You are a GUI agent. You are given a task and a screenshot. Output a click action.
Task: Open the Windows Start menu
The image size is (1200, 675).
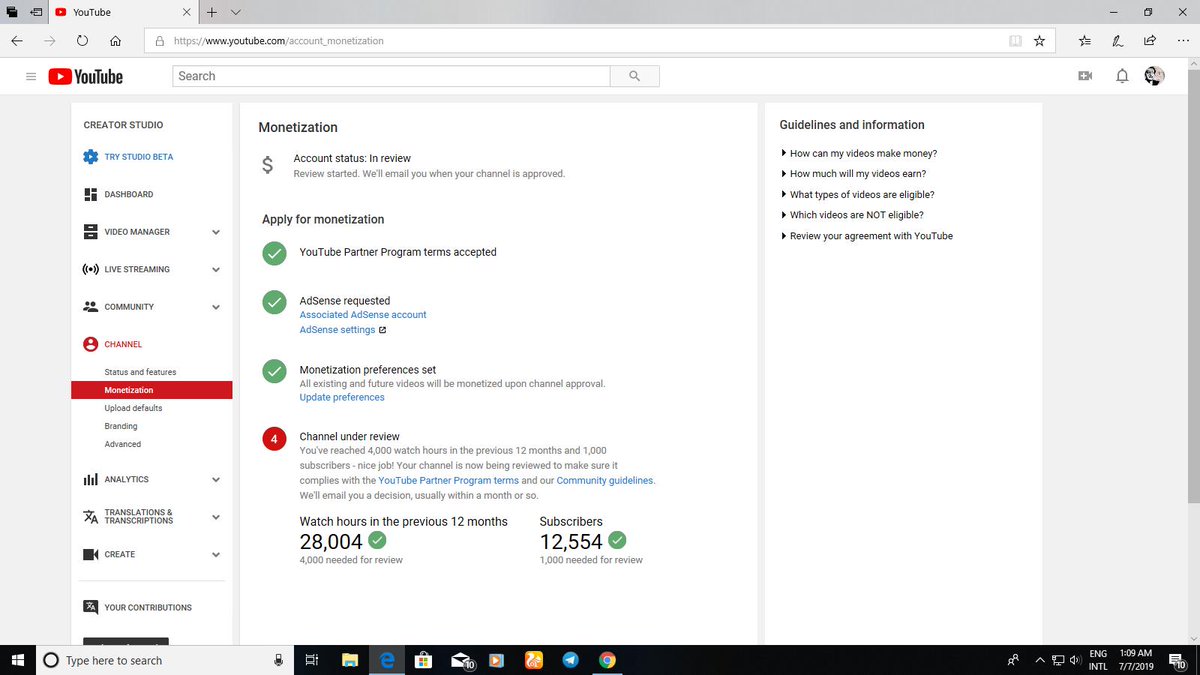point(17,660)
